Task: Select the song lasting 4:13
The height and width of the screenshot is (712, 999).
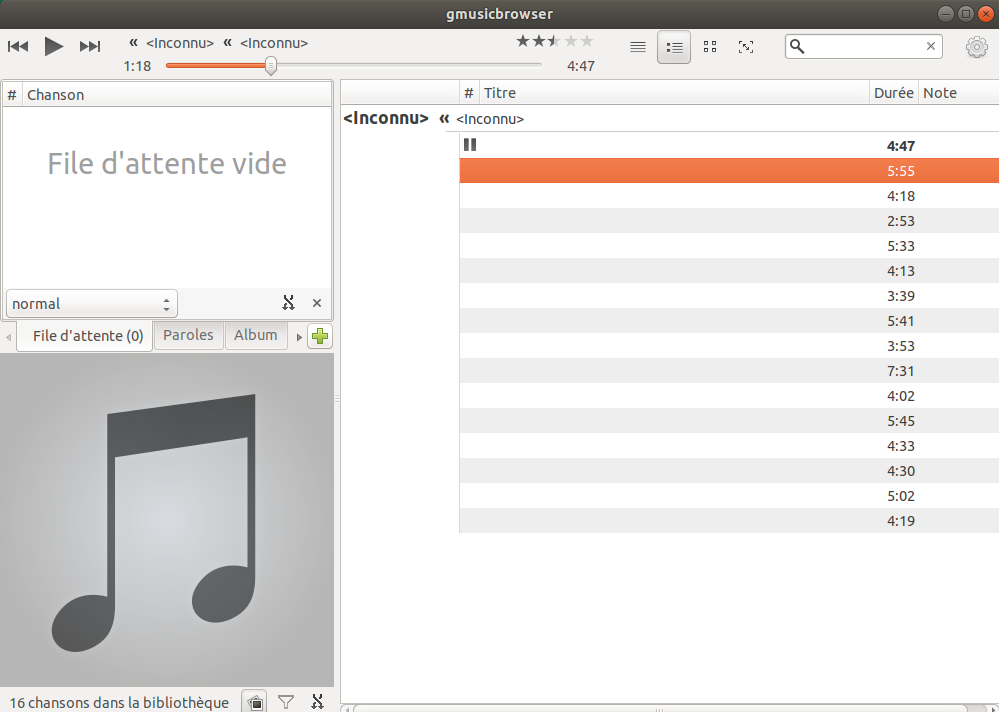Action: click(729, 271)
